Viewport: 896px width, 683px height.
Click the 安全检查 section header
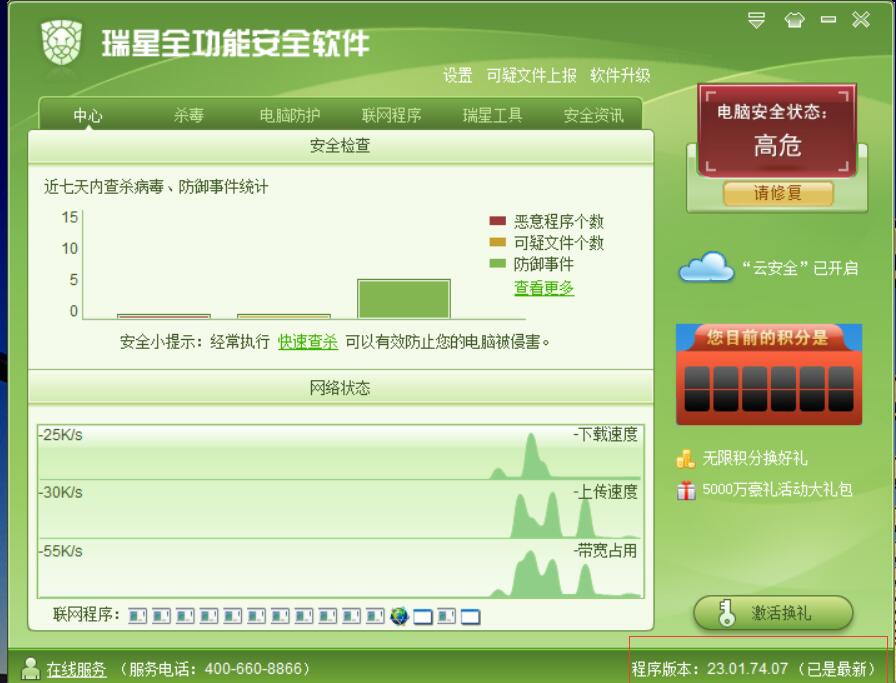(x=341, y=146)
